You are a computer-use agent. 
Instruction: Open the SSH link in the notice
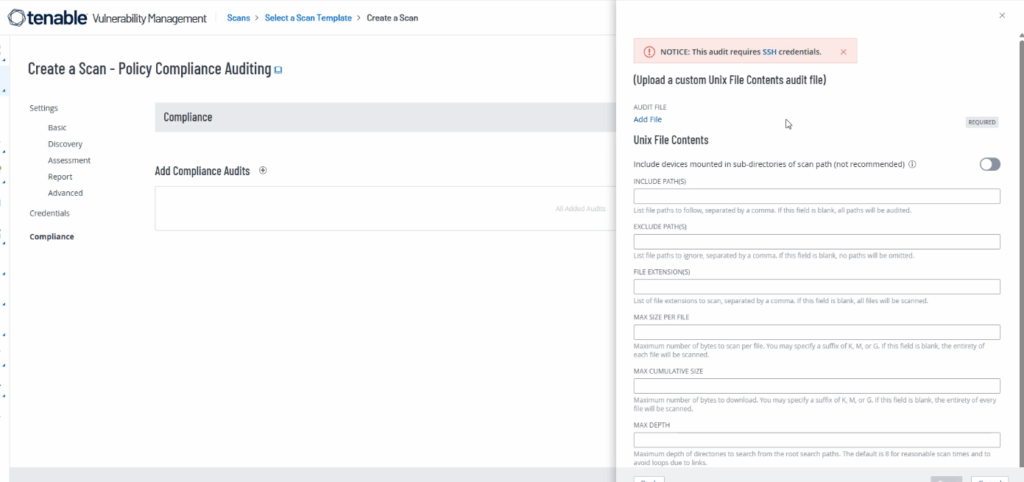pyautogui.click(x=769, y=51)
